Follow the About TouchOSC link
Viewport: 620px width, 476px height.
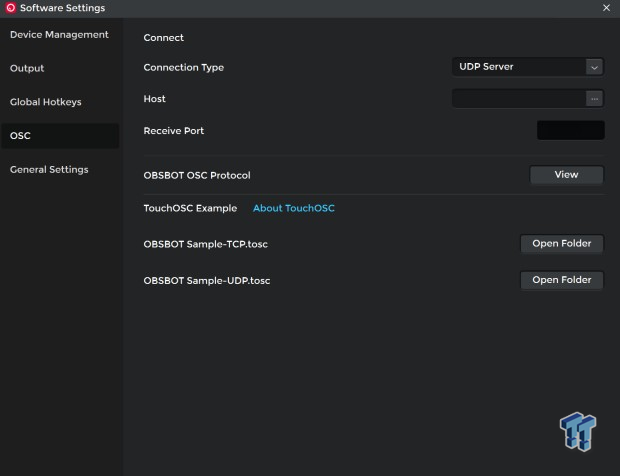point(293,209)
